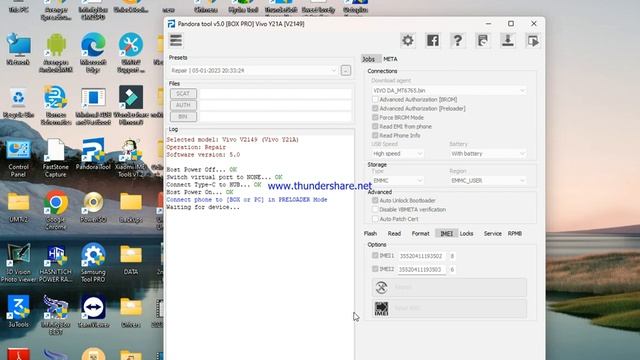The image size is (640, 360).
Task: Toggle Auto Unlock Bootloader checkbox
Action: [375, 200]
